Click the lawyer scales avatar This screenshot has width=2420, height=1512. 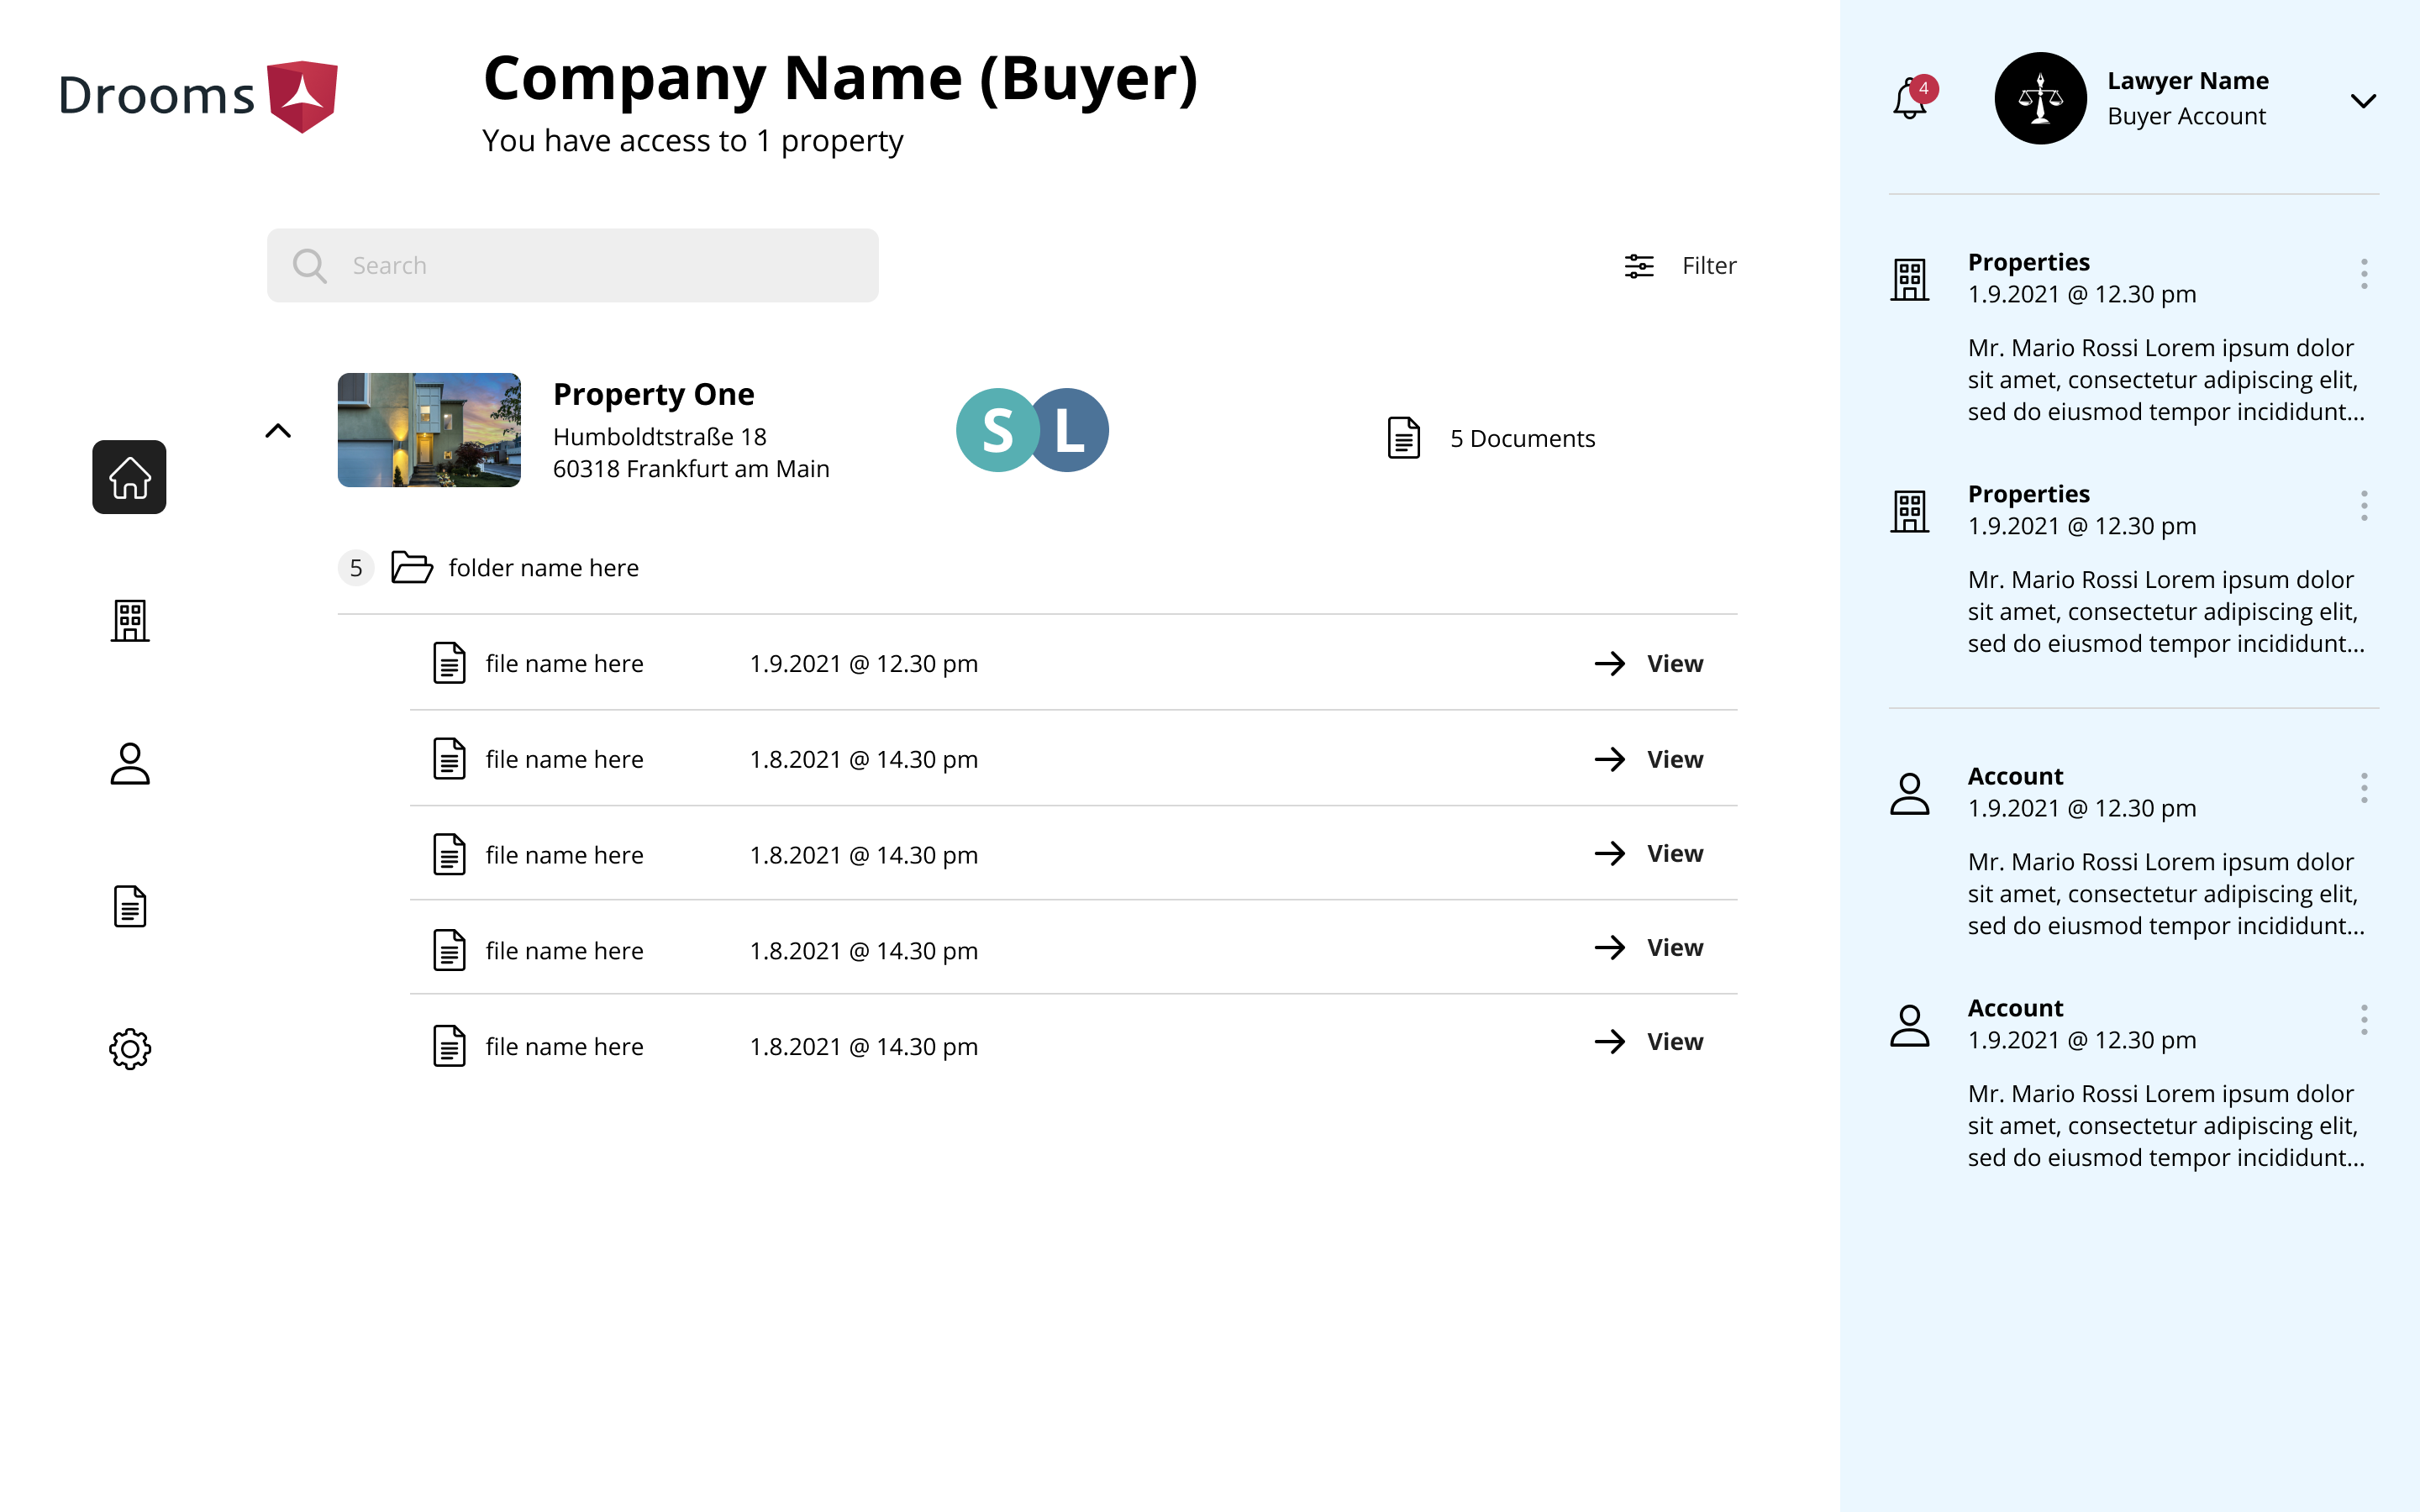[2040, 98]
